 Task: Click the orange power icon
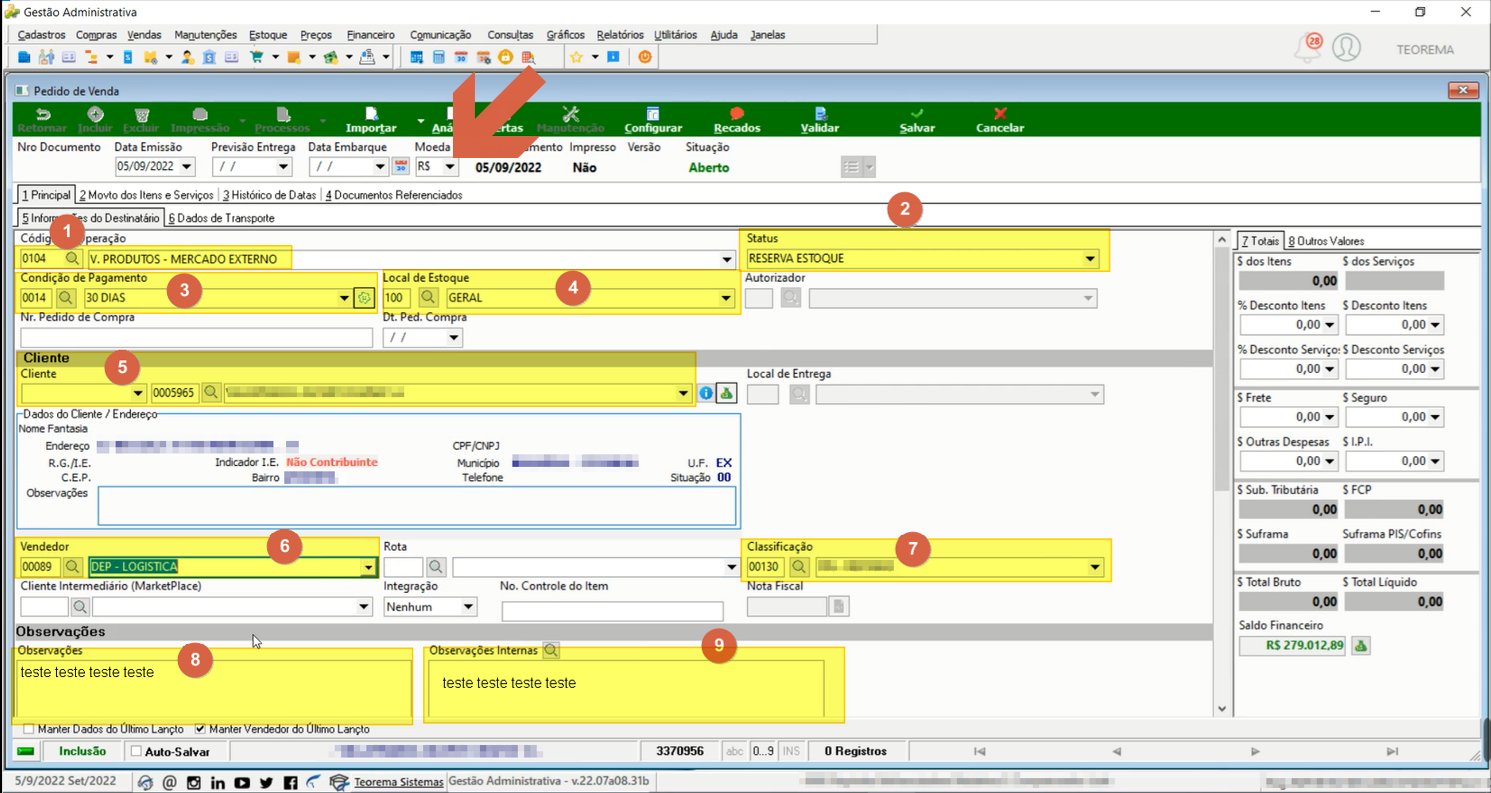pos(645,57)
